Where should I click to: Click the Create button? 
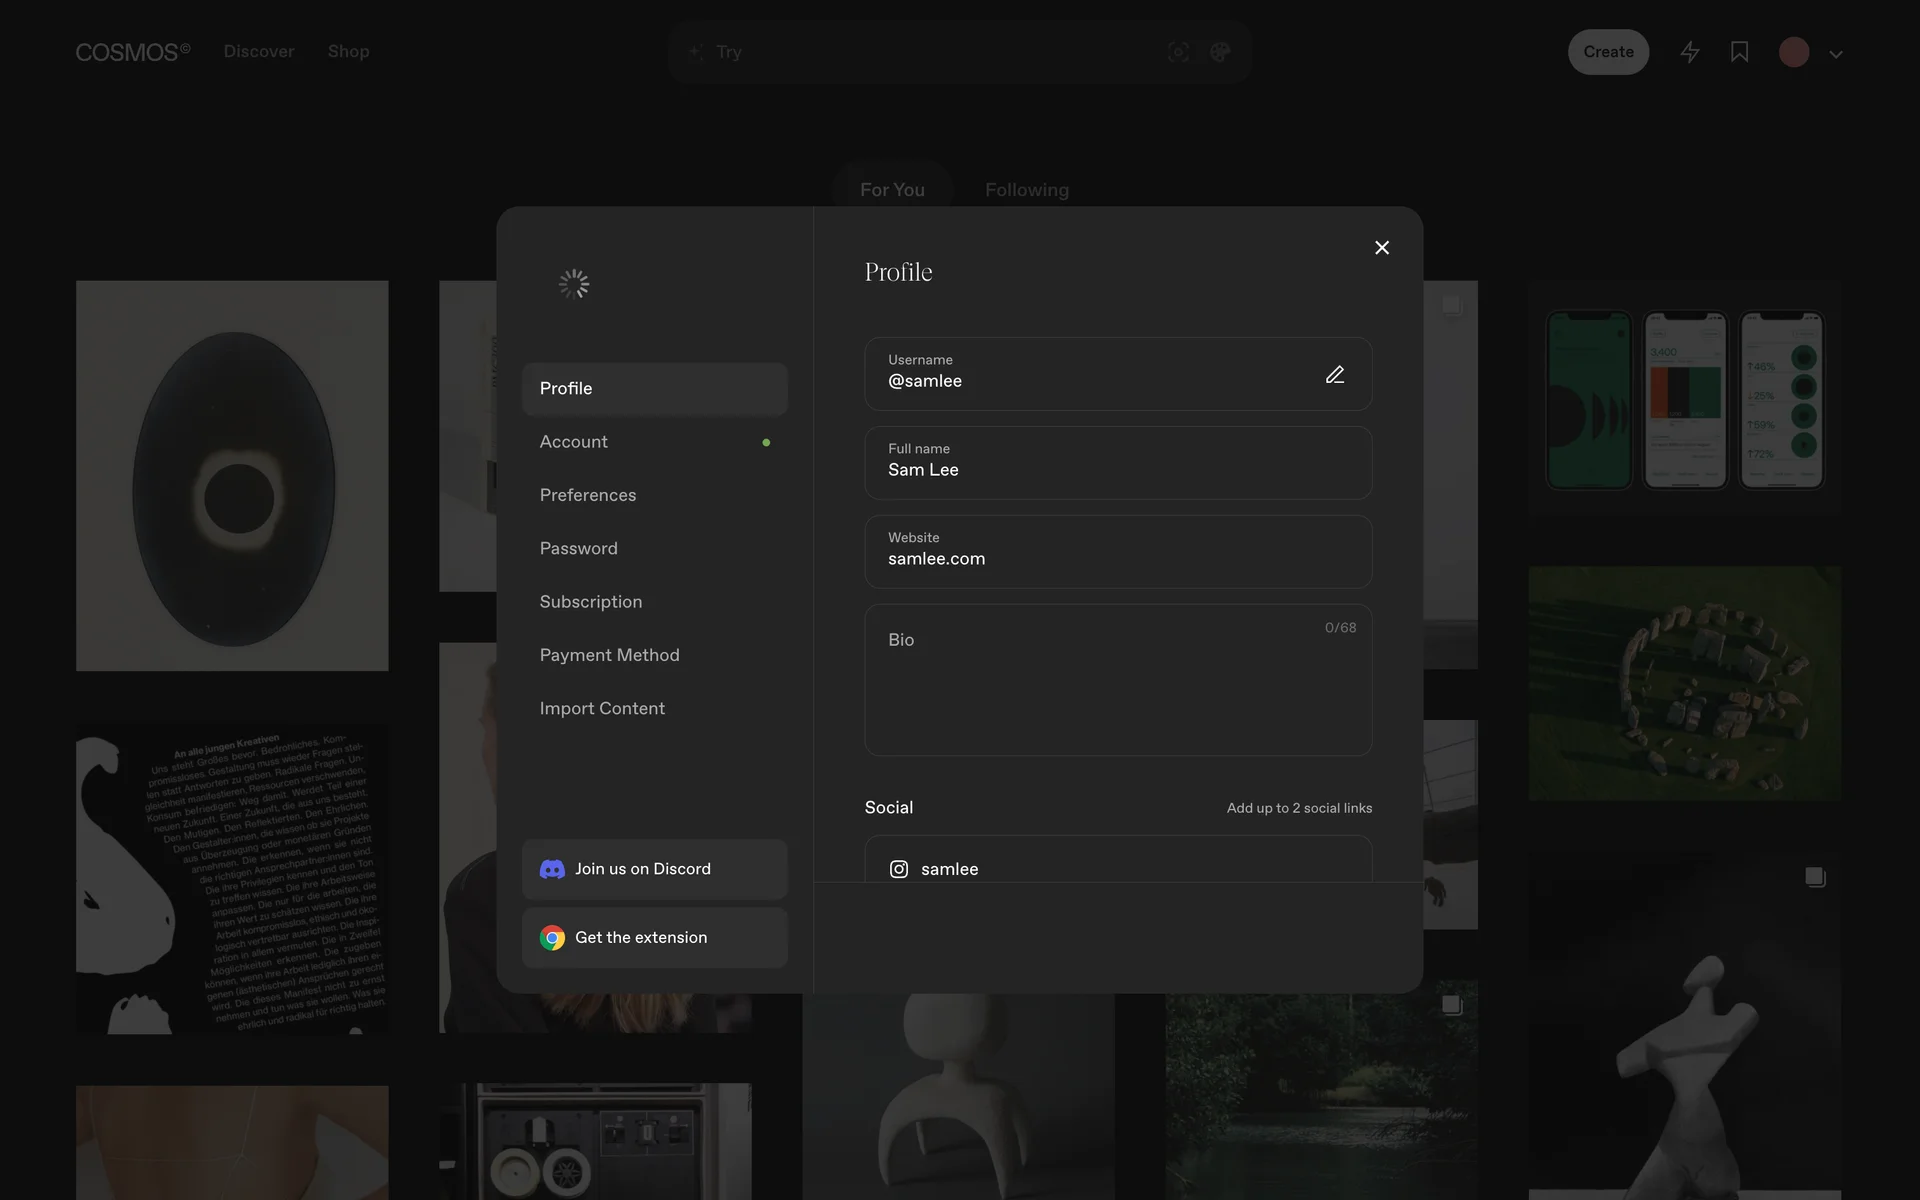[1607, 52]
